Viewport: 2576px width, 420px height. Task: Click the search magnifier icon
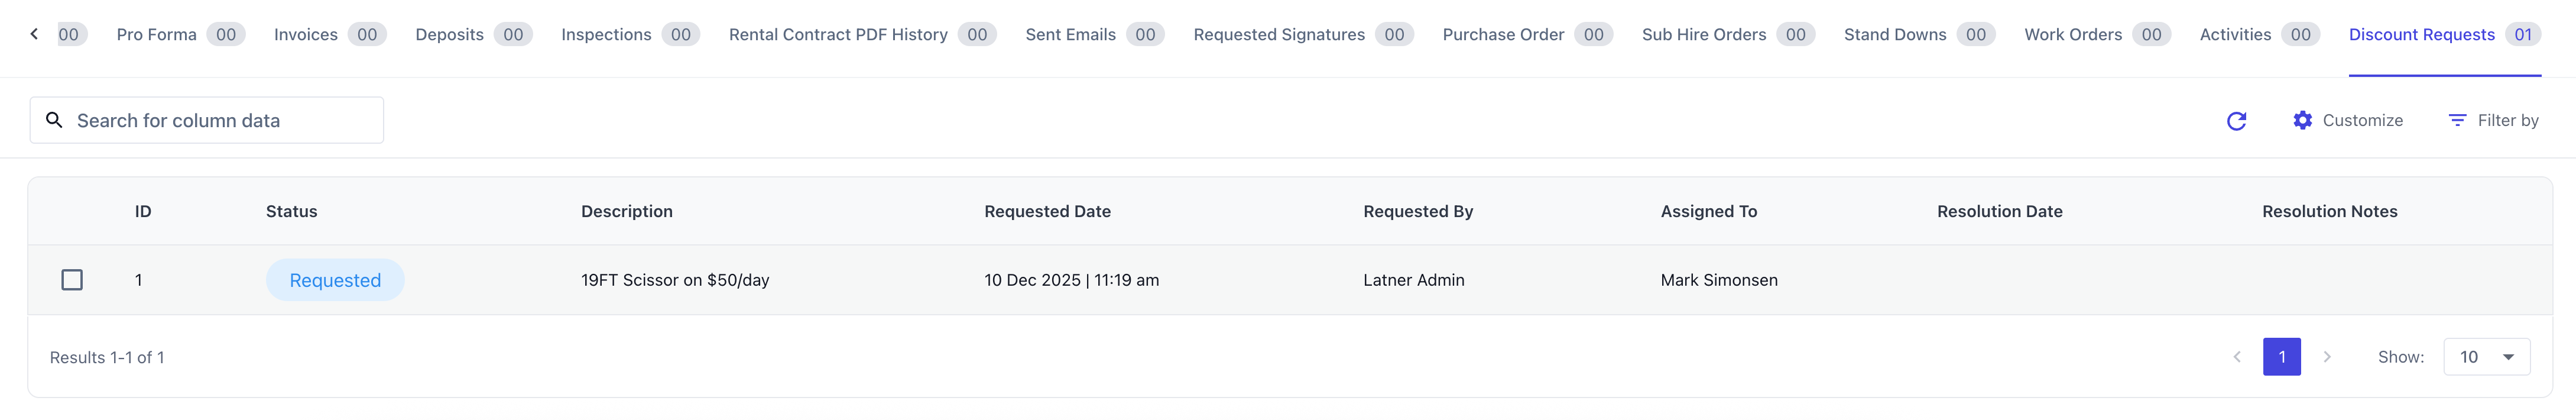tap(55, 121)
